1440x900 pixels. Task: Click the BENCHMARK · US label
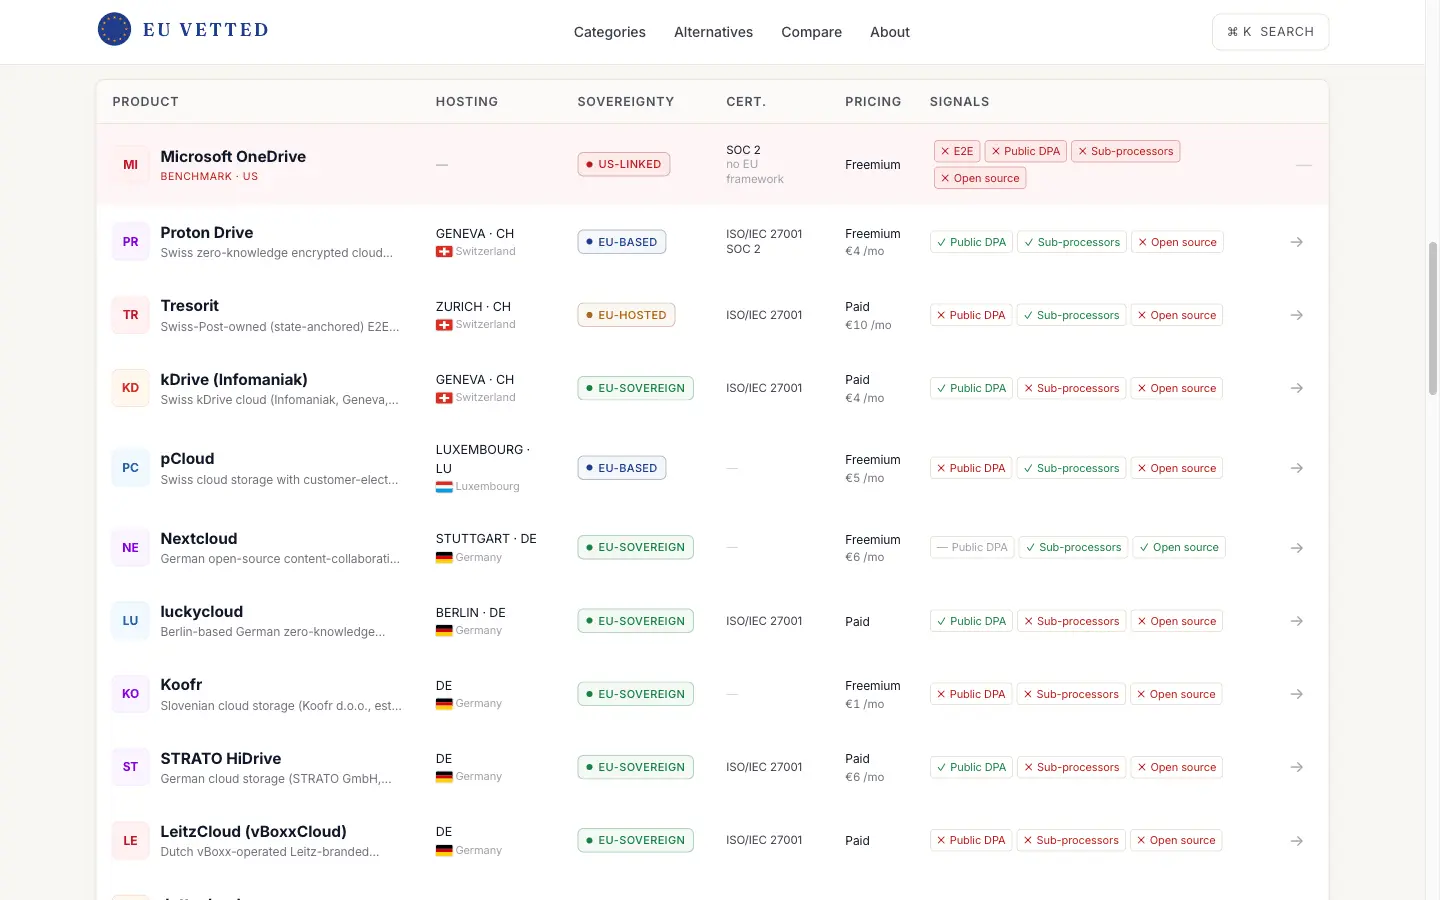point(209,176)
